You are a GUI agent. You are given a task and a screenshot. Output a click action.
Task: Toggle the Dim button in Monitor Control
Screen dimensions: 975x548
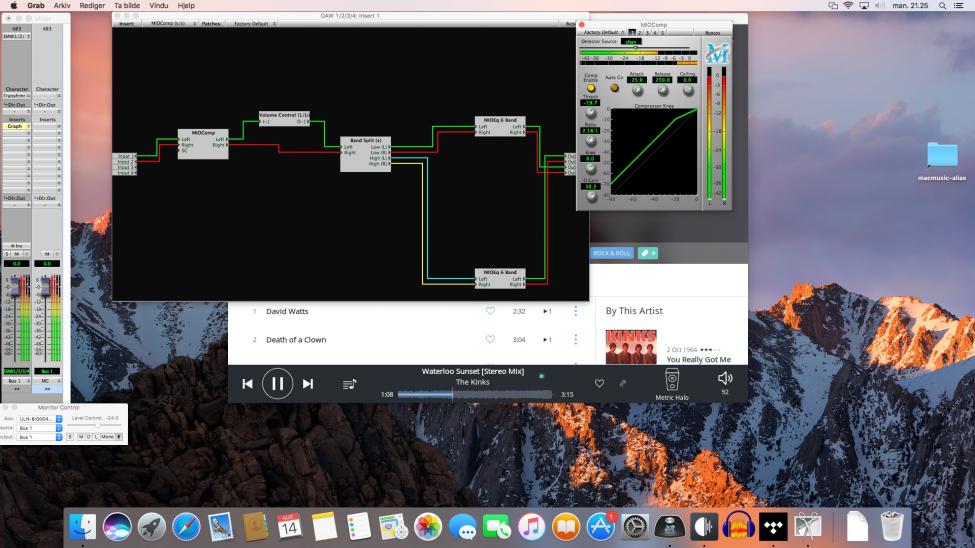click(x=88, y=437)
